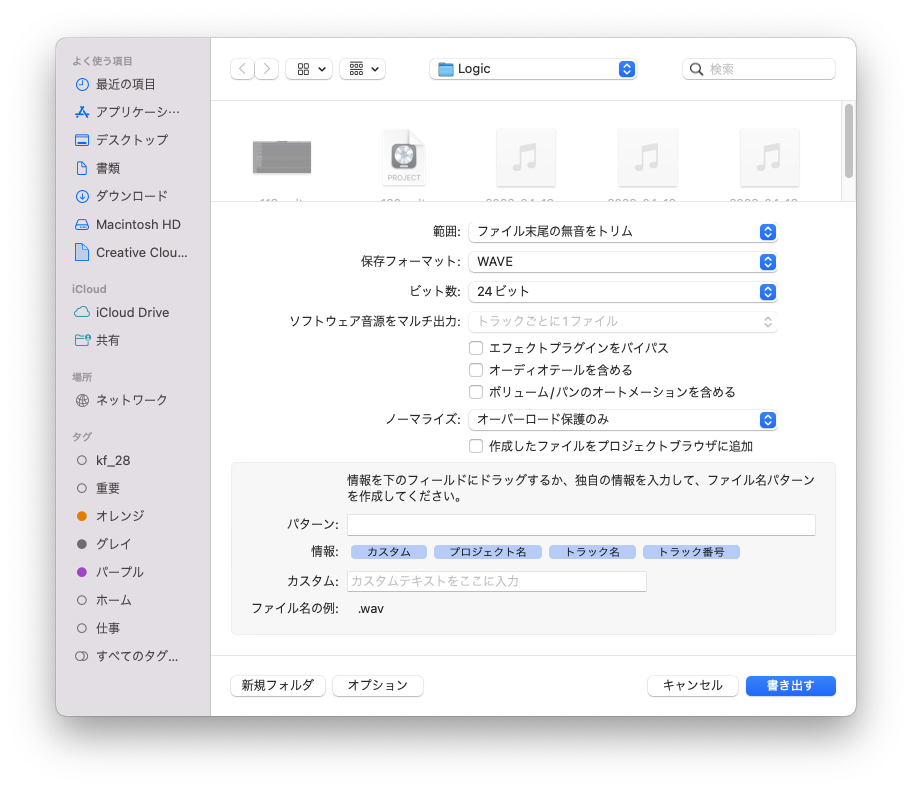Image resolution: width=912 pixels, height=790 pixels.
Task: Select the PROJECT file thumbnail
Action: pyautogui.click(x=404, y=158)
